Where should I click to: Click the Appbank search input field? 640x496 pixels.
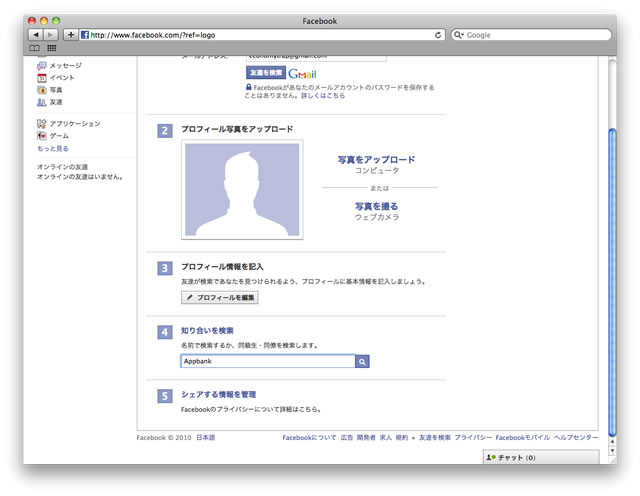click(x=268, y=361)
